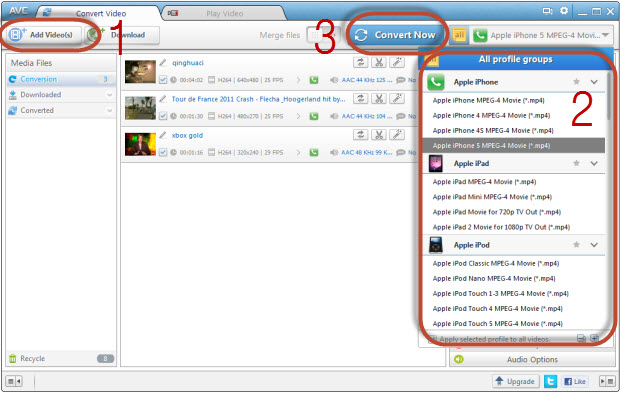
Task: Choose Apple iPad 2 Movie for 1080p TV Out
Action: [514, 227]
